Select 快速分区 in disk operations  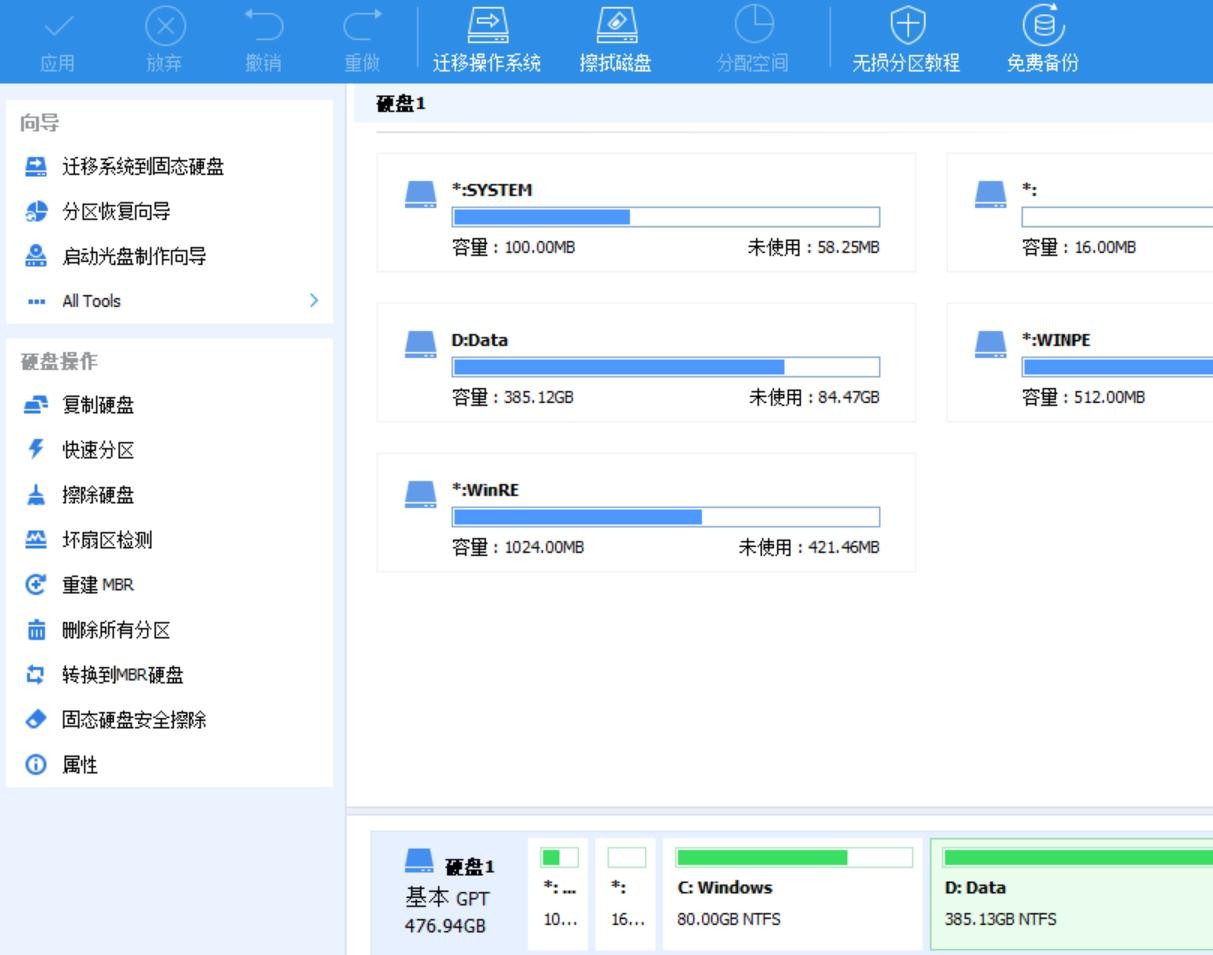[98, 450]
